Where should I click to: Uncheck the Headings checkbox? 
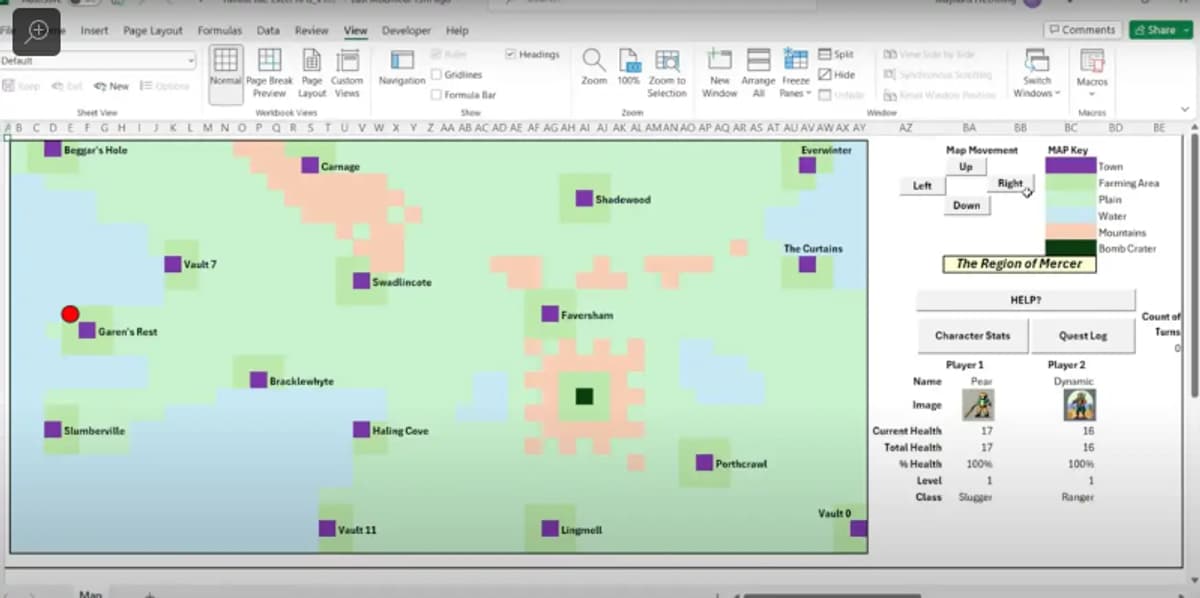click(513, 53)
